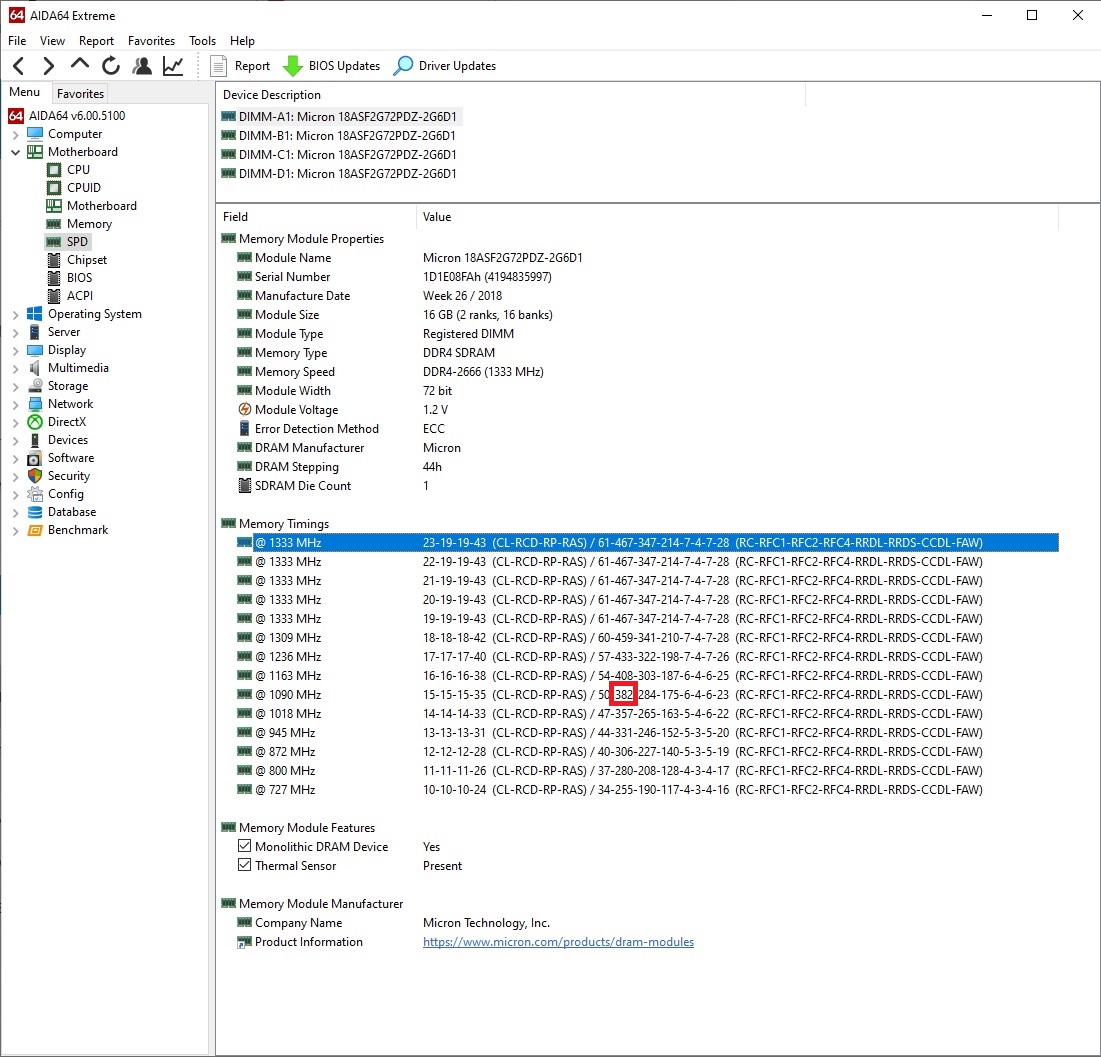The height and width of the screenshot is (1057, 1101).
Task: Switch to the Favorites tab in the sidebar
Action: 80,93
